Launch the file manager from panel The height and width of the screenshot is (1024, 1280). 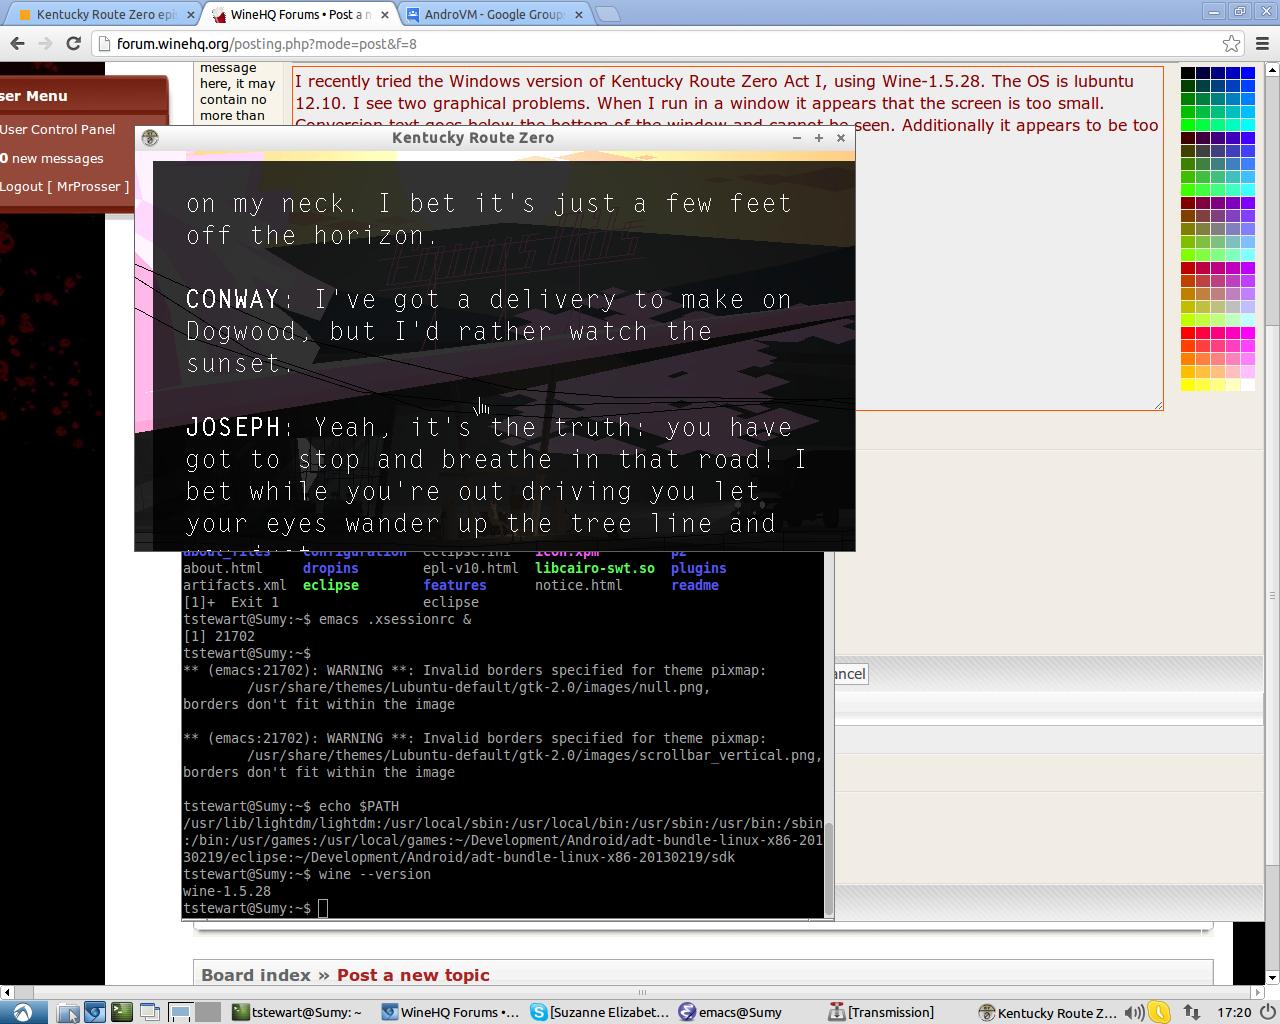68,1012
